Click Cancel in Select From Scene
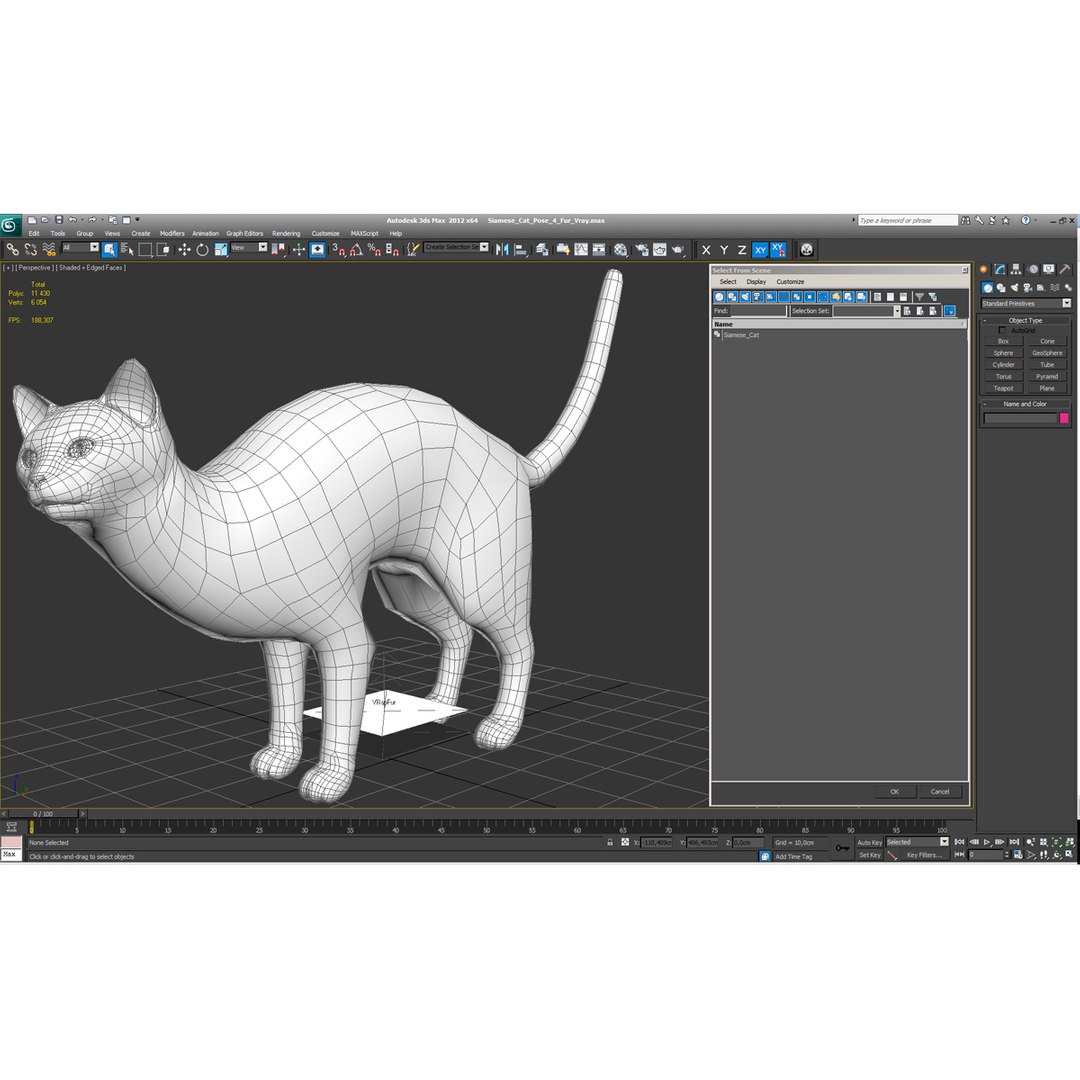Image resolution: width=1080 pixels, height=1080 pixels. [x=939, y=791]
